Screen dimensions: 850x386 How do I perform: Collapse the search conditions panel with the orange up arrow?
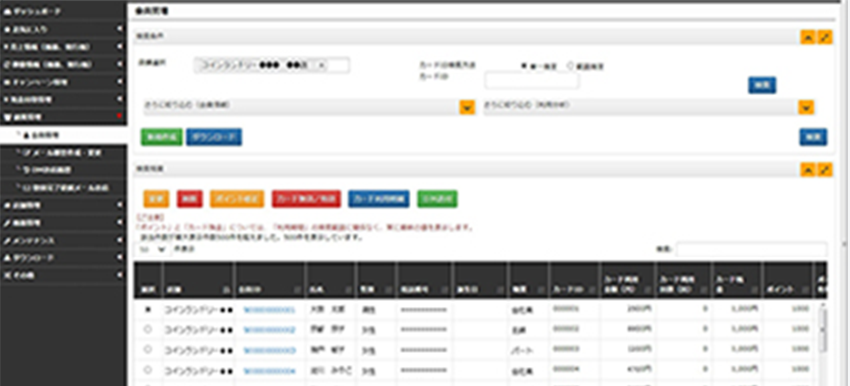808,37
